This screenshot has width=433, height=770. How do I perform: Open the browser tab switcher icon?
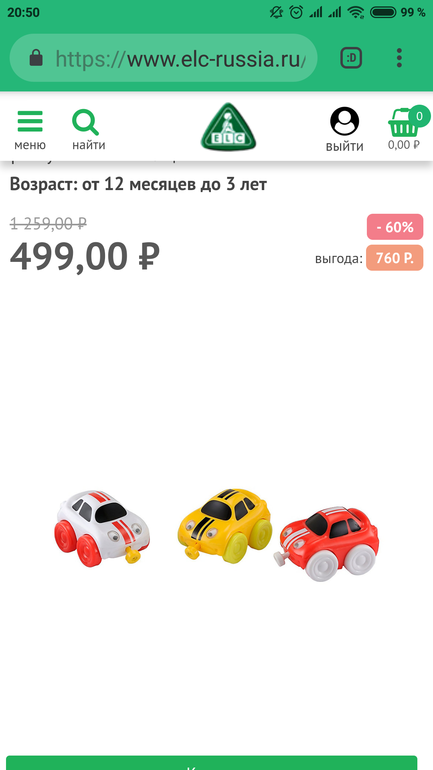click(352, 58)
